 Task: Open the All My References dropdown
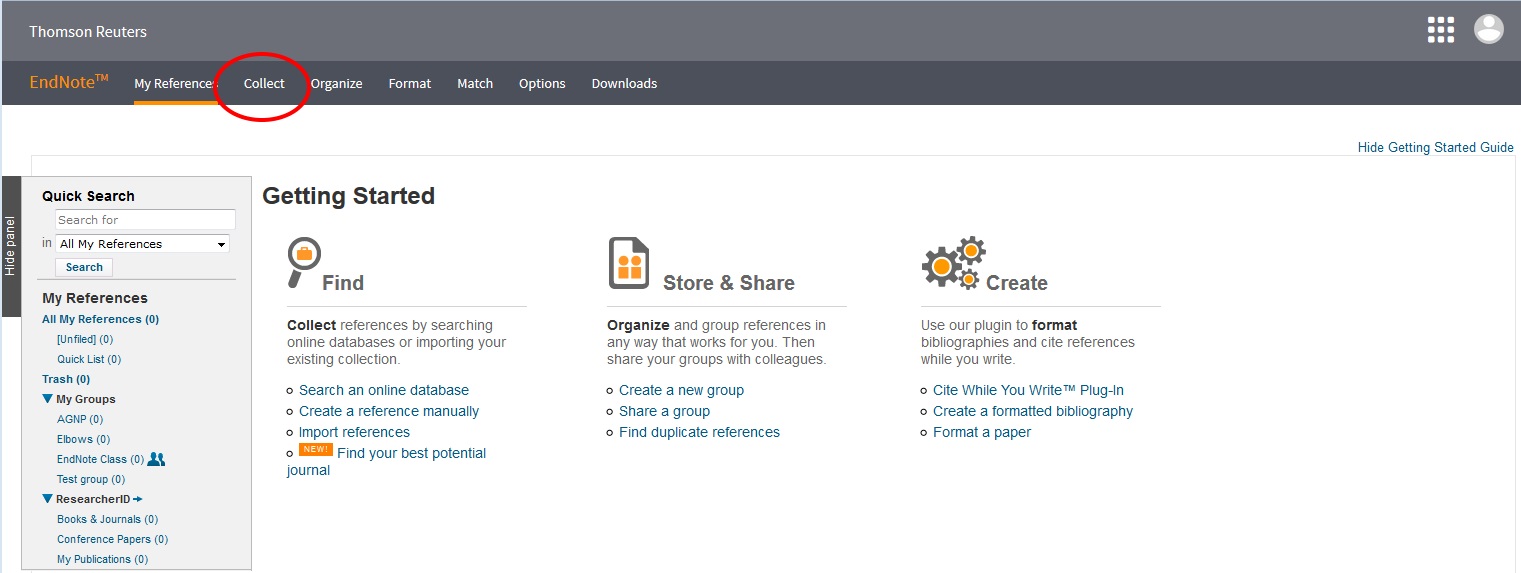[x=142, y=244]
